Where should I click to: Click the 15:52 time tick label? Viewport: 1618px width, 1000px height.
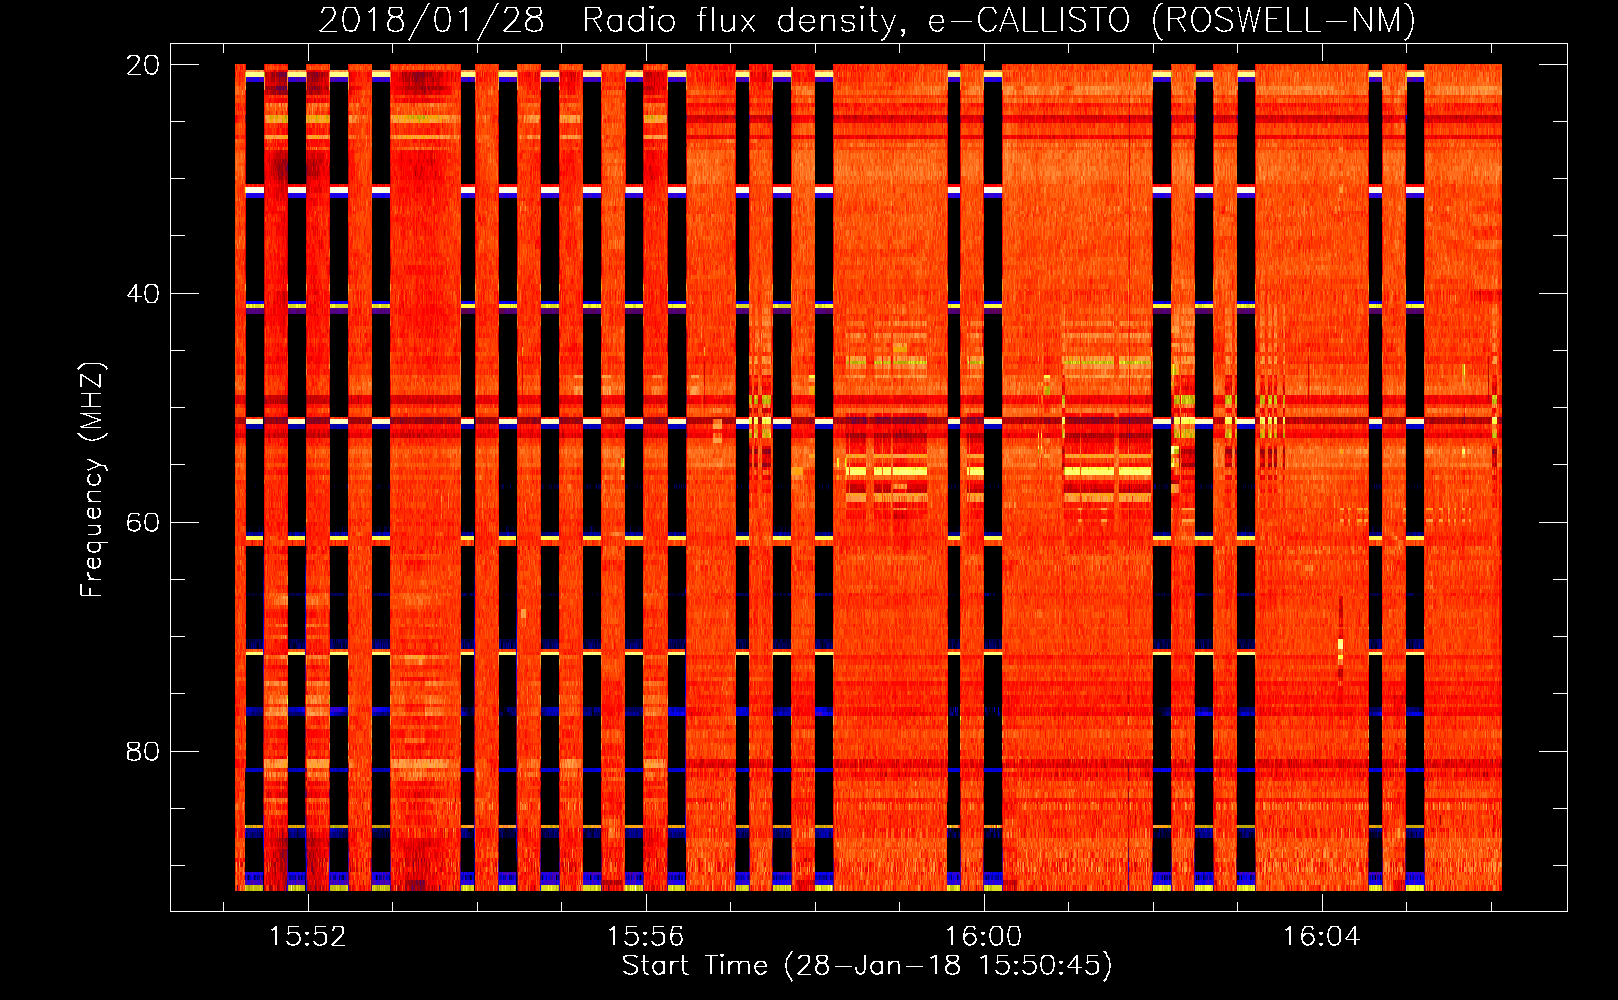click(x=308, y=937)
